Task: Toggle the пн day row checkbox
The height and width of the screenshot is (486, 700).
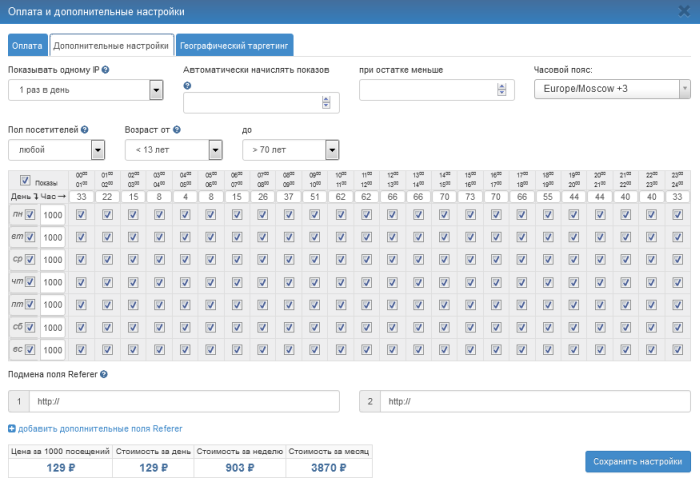Action: tap(29, 213)
